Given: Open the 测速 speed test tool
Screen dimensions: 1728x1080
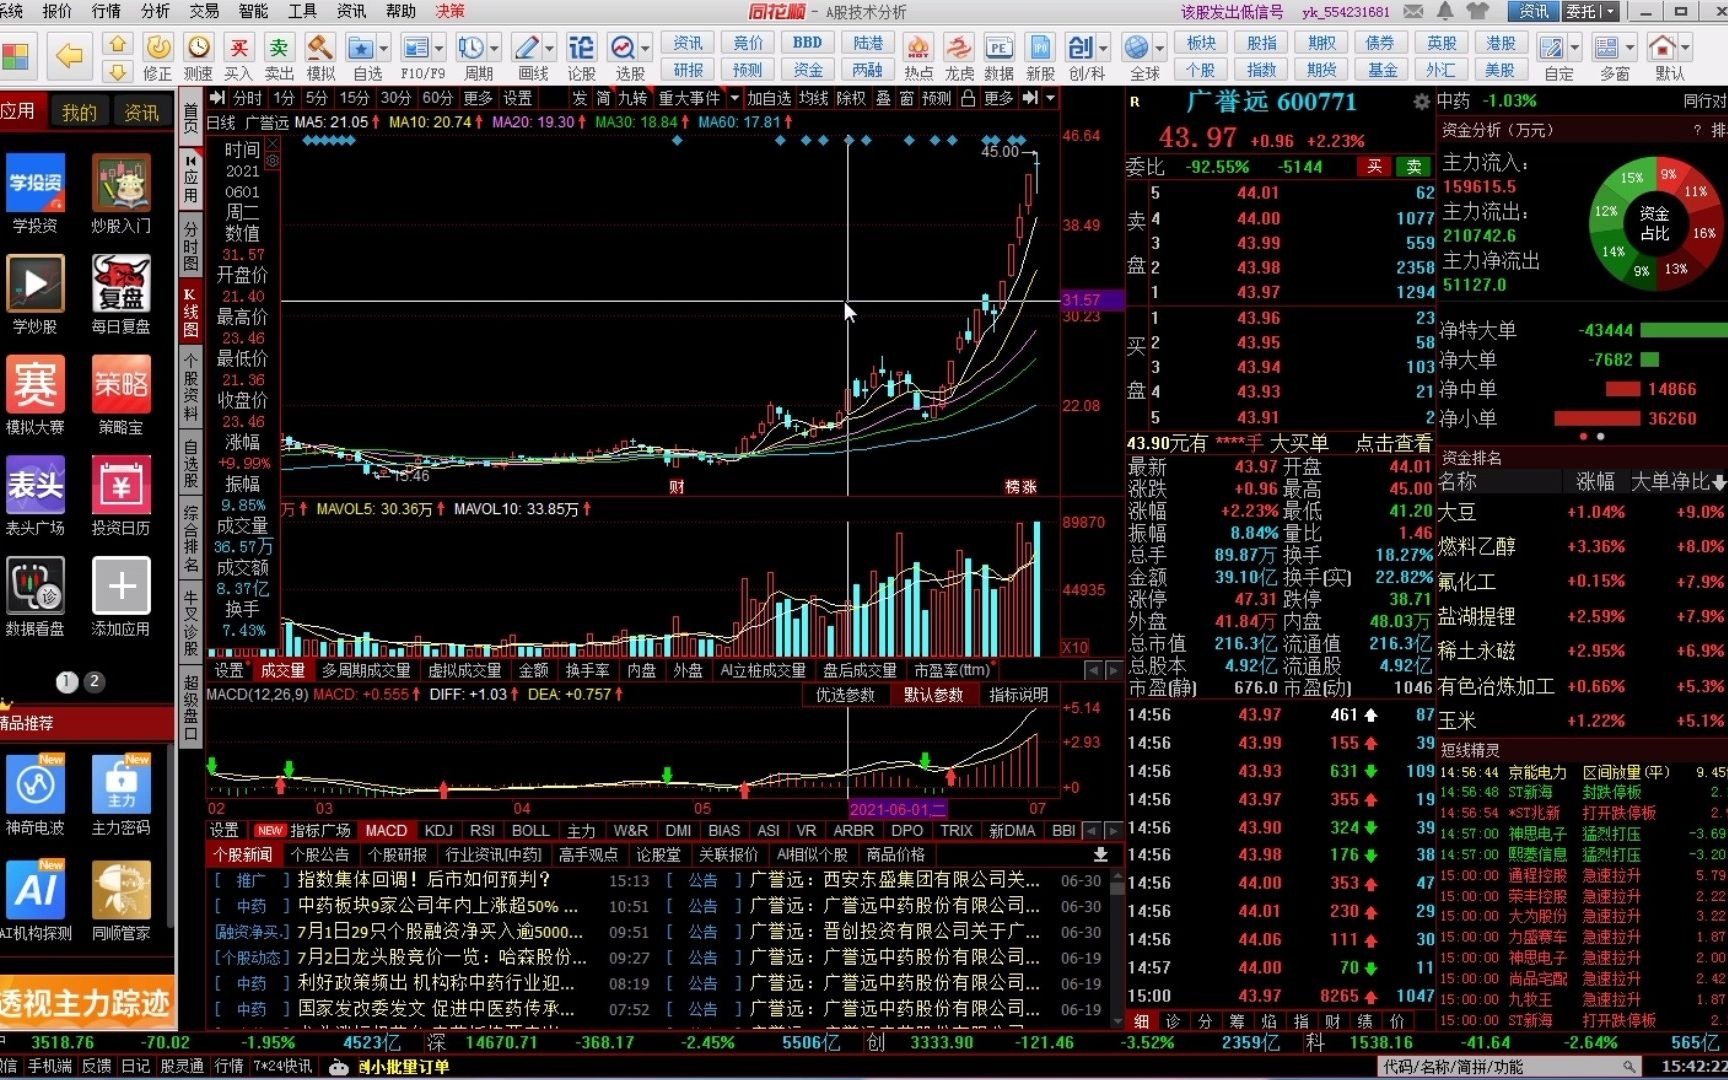Looking at the screenshot, I should coord(198,57).
